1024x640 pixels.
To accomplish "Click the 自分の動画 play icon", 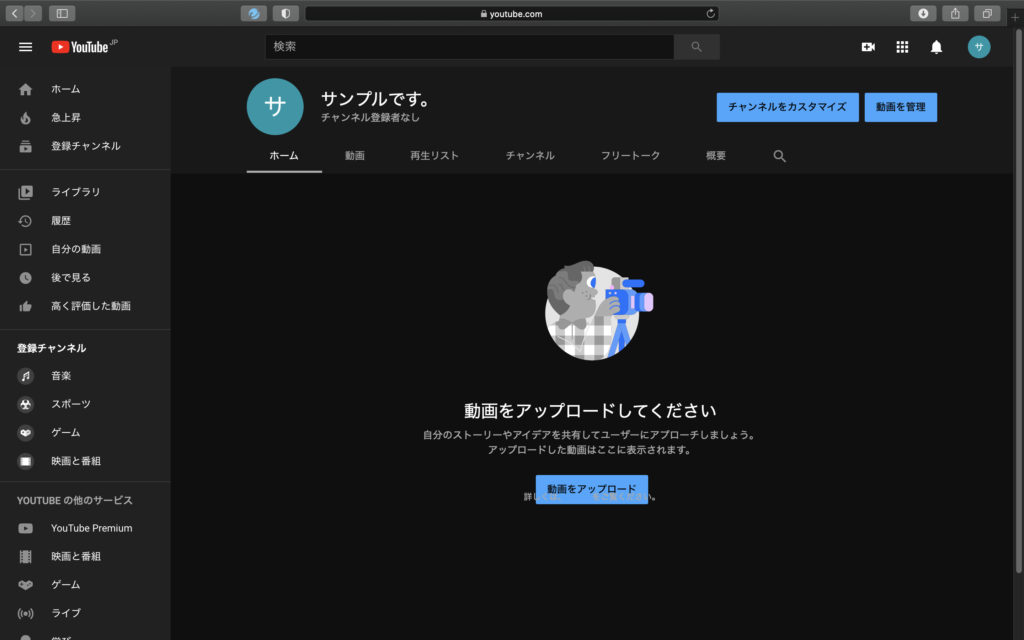I will (x=25, y=249).
